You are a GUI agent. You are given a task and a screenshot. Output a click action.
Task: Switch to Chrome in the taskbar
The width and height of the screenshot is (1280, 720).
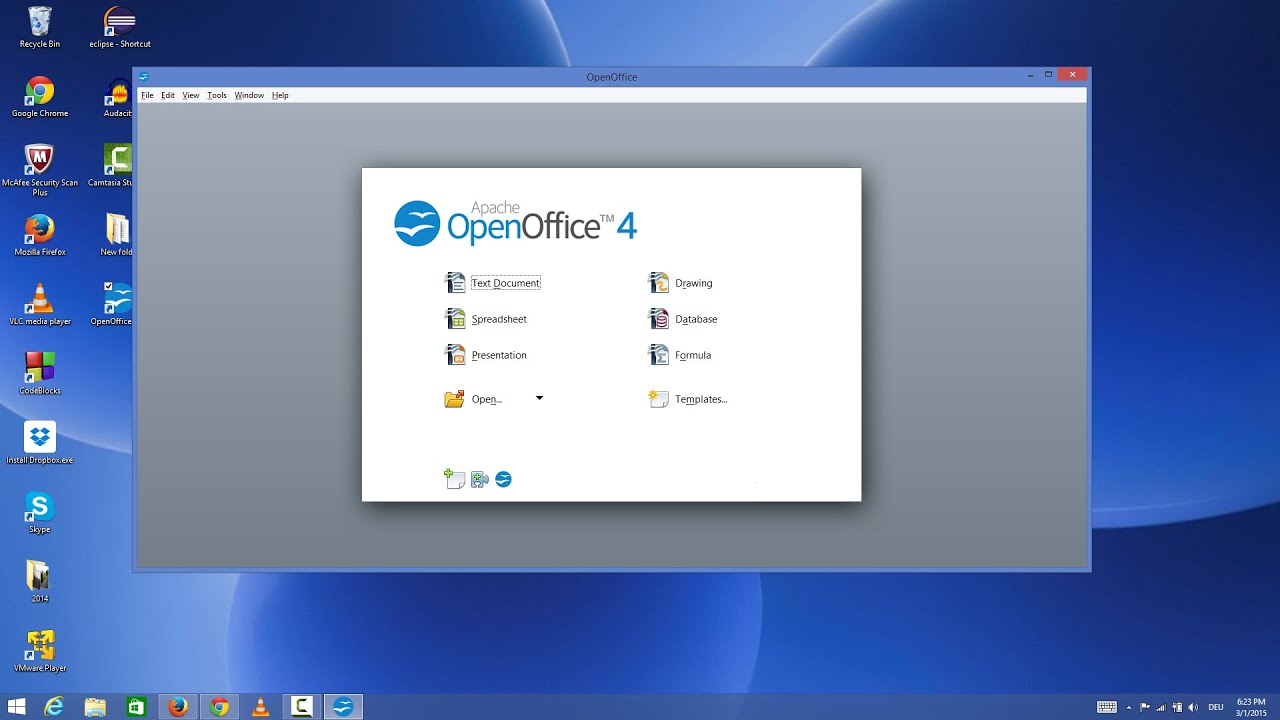[x=219, y=707]
